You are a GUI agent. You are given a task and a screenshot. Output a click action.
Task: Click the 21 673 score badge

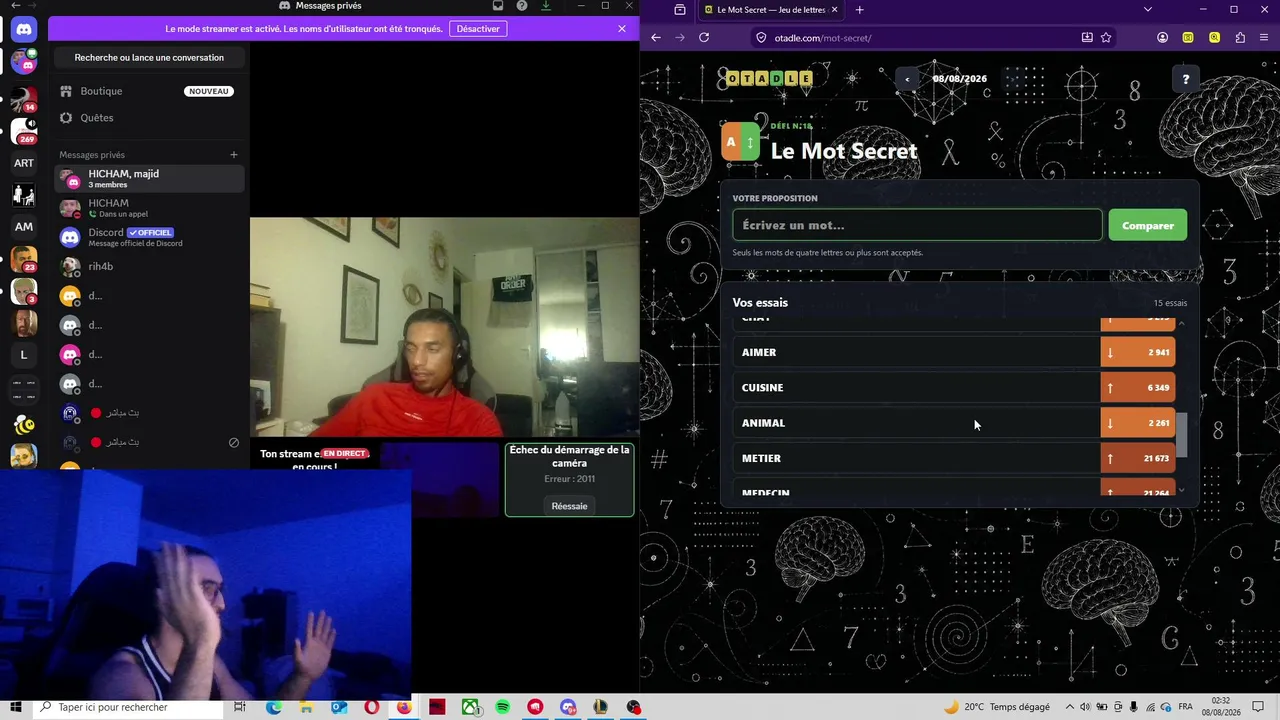tap(1138, 458)
